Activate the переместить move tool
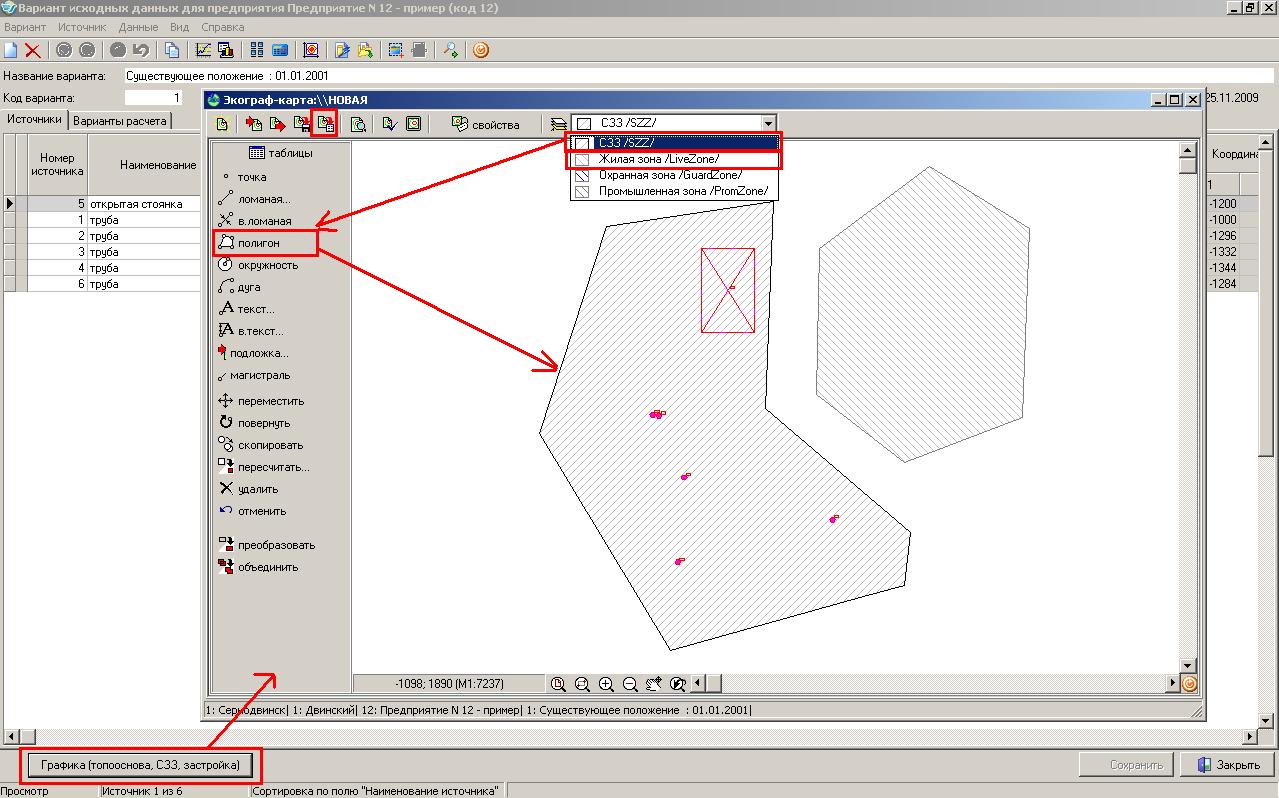 click(270, 401)
